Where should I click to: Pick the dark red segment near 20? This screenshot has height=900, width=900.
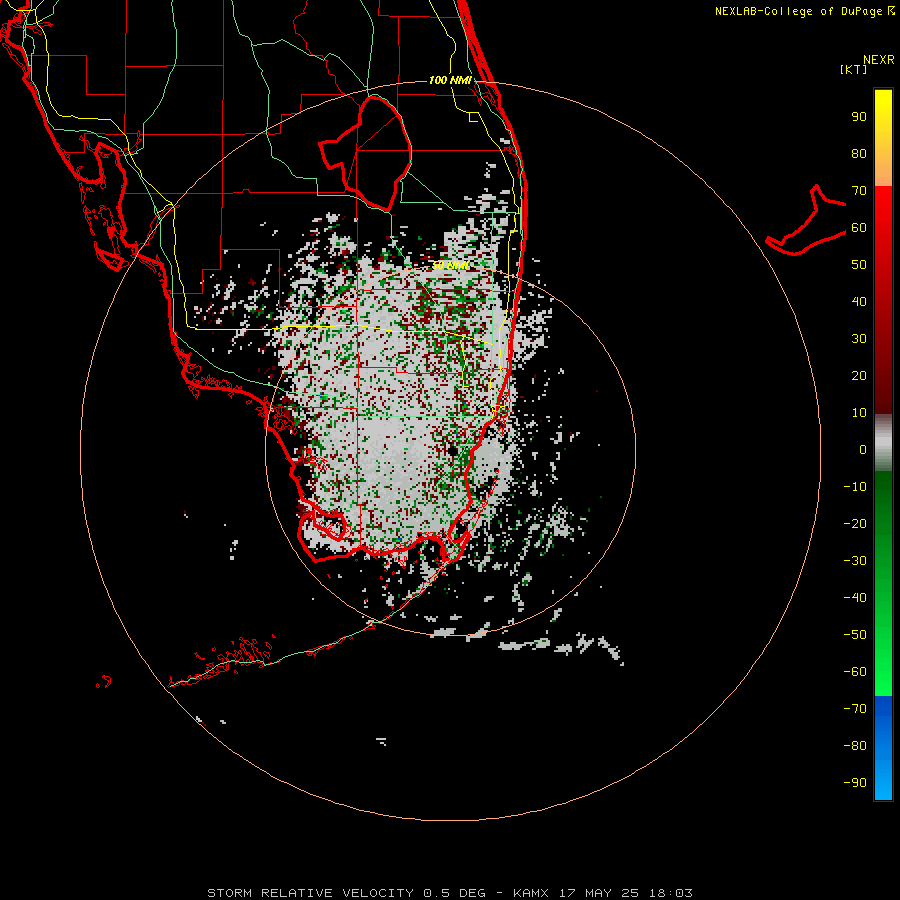coord(883,376)
